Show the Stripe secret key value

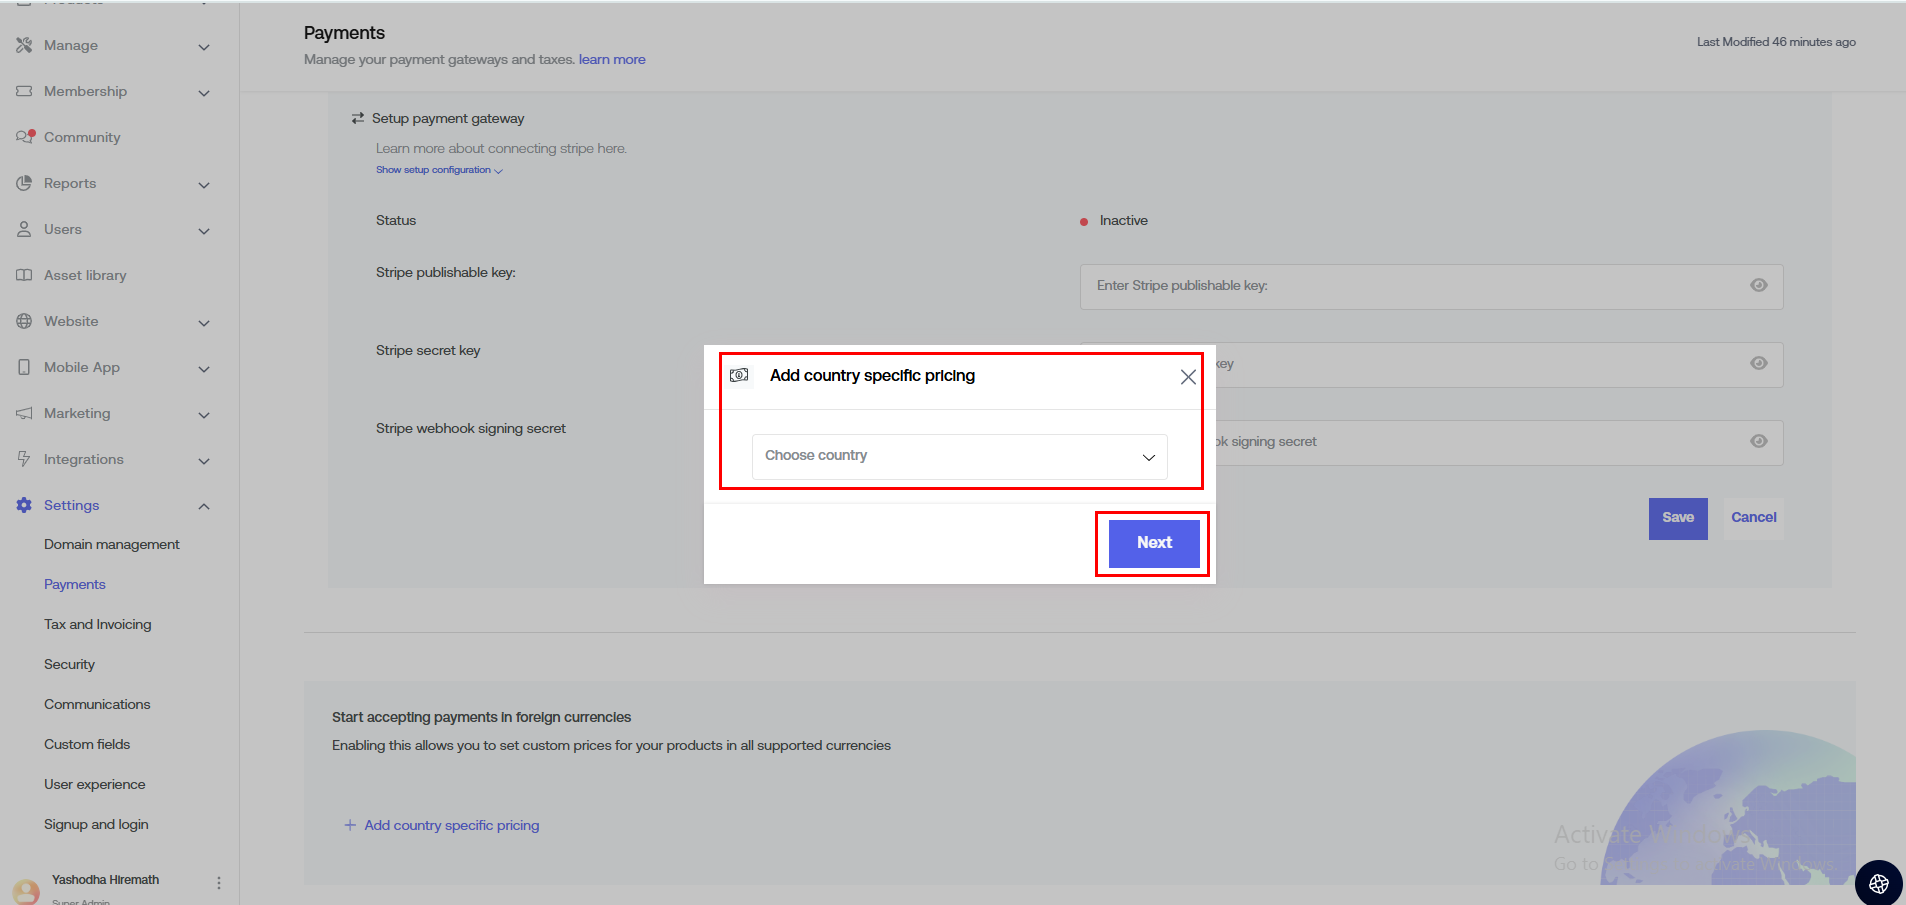click(x=1758, y=364)
